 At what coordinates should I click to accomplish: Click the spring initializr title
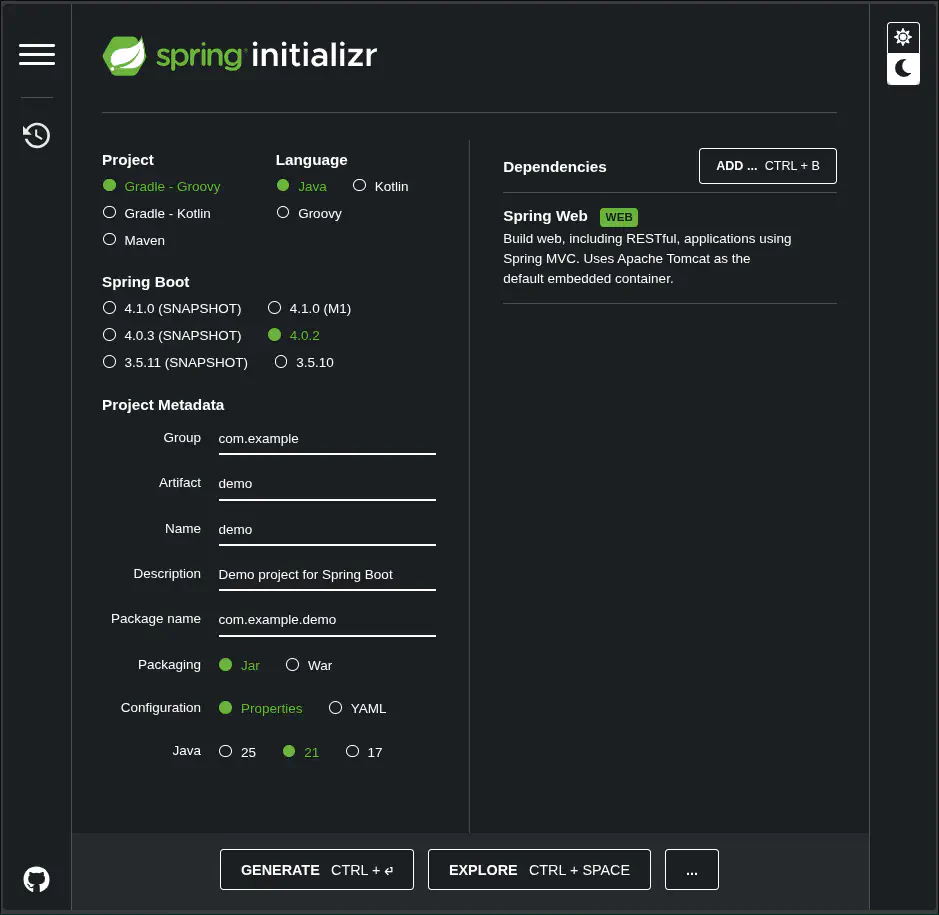[x=266, y=56]
